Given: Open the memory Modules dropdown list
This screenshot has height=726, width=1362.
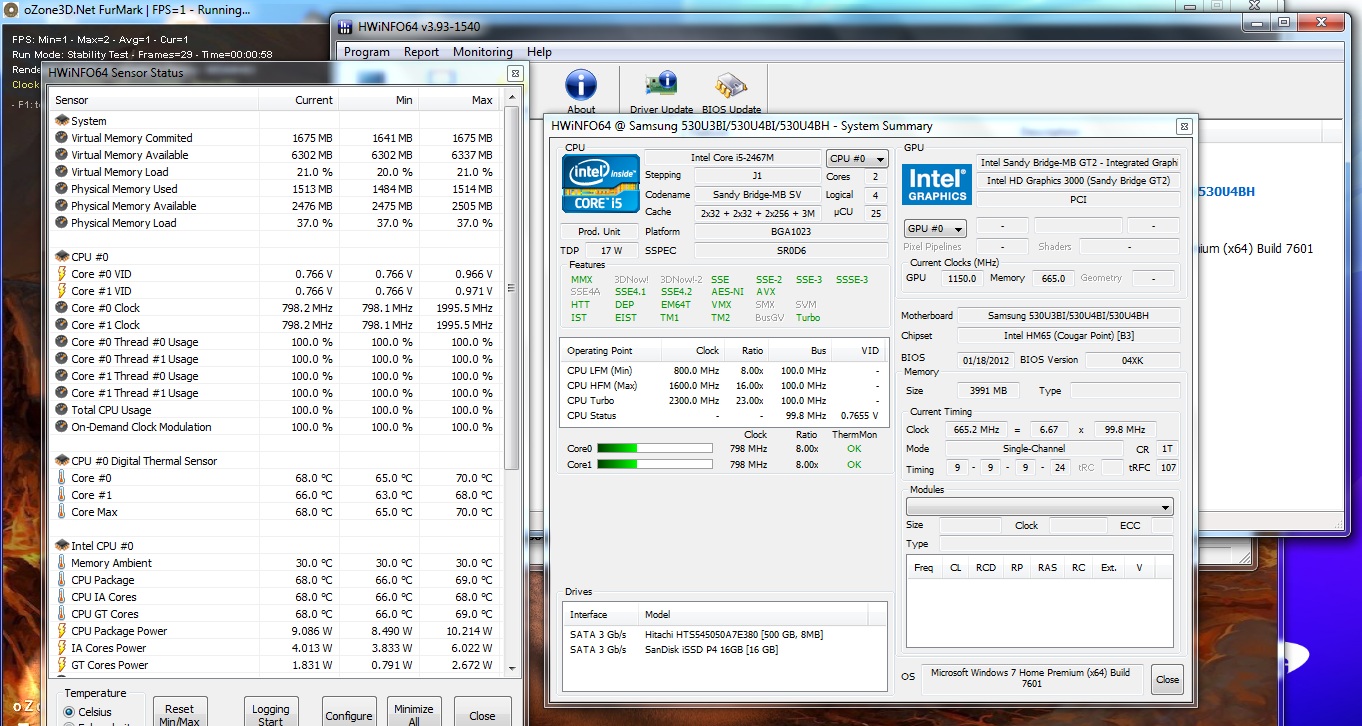Looking at the screenshot, I should (x=1039, y=507).
